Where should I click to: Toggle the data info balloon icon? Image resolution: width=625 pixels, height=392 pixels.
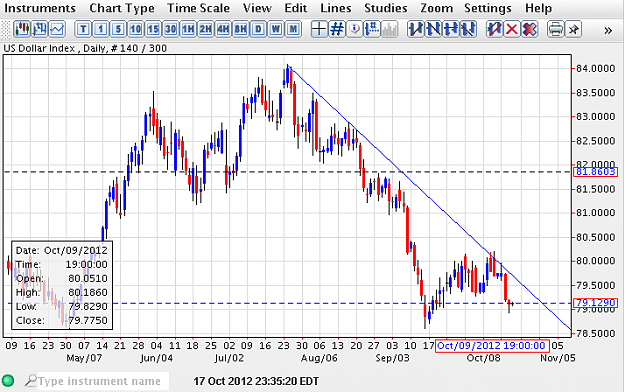(x=354, y=29)
